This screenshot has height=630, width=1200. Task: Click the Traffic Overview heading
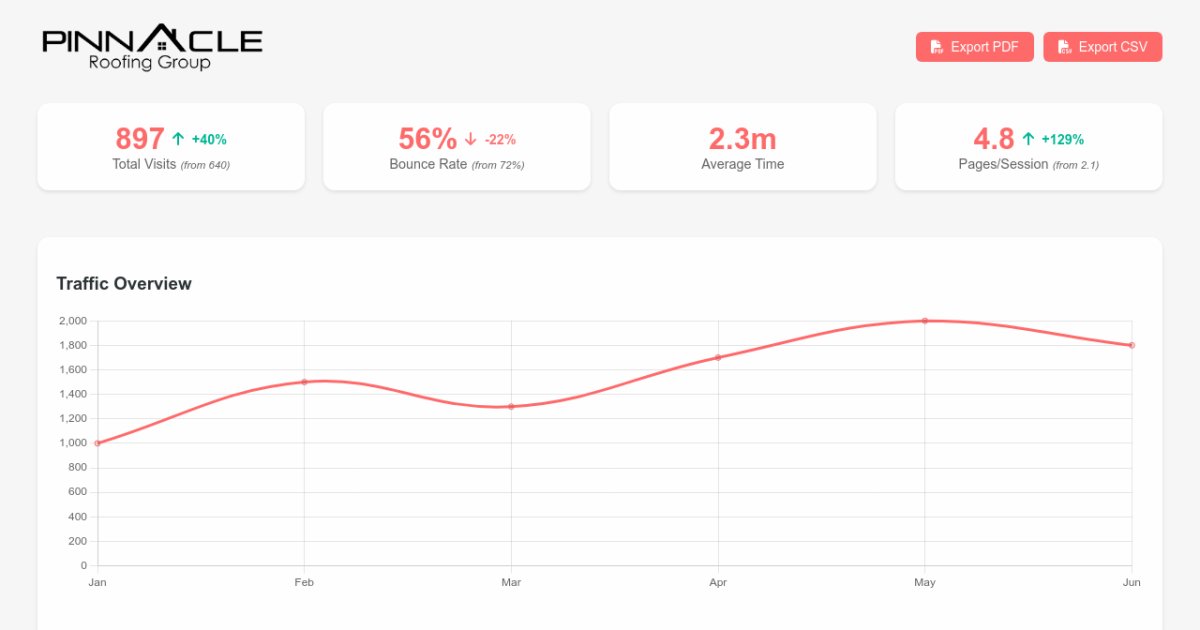pos(124,284)
